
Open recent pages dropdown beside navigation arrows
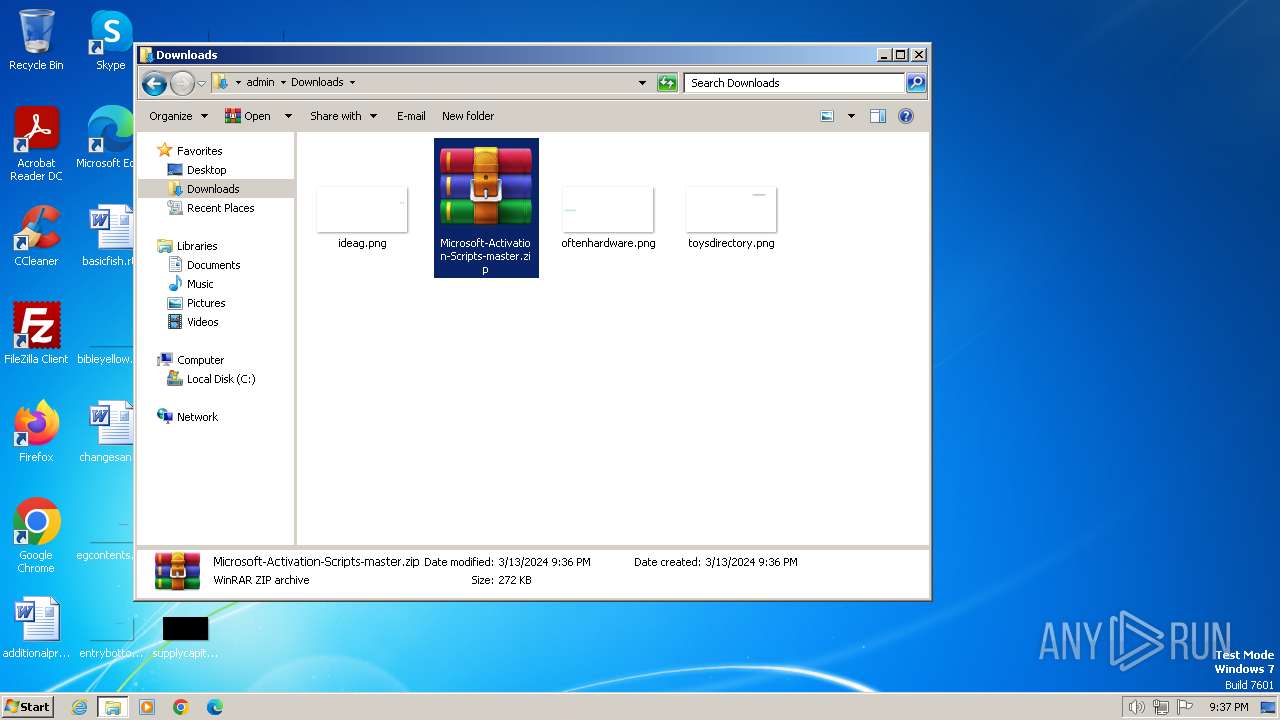[x=202, y=83]
